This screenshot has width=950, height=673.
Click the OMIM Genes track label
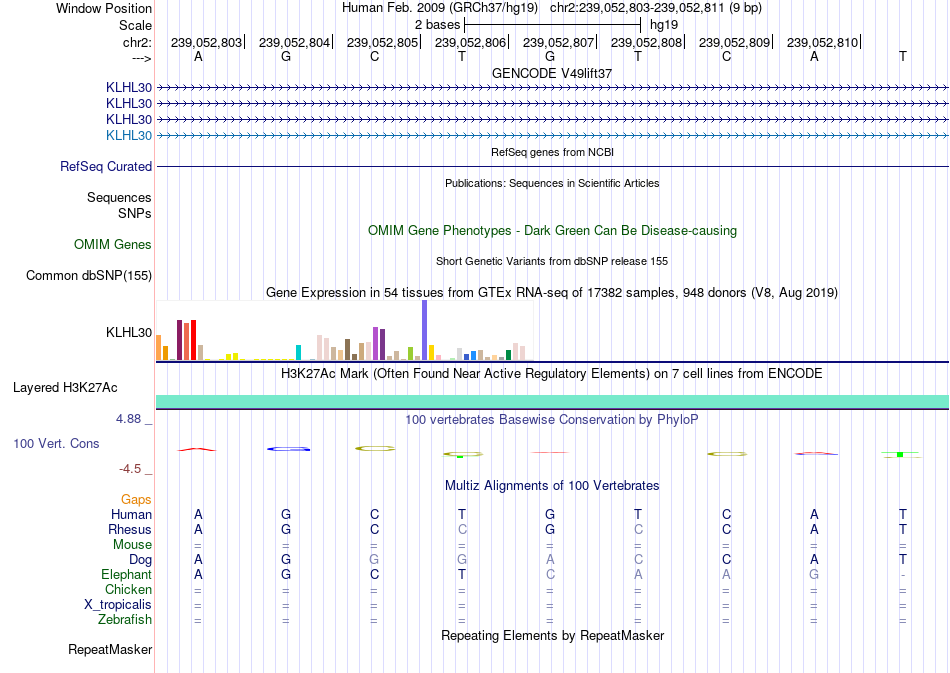113,244
